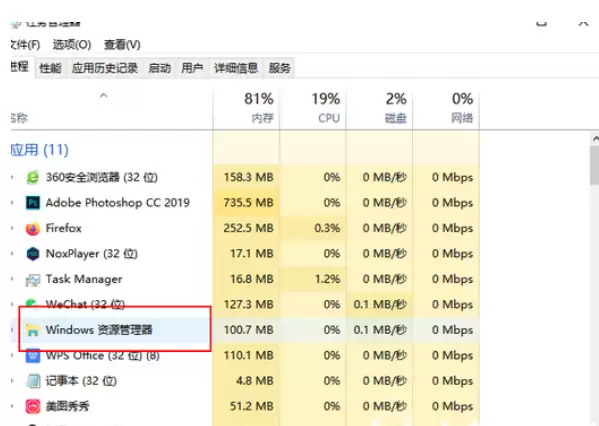599x426 pixels.
Task: Sort by the 内存 81% column header
Action: coord(246,108)
